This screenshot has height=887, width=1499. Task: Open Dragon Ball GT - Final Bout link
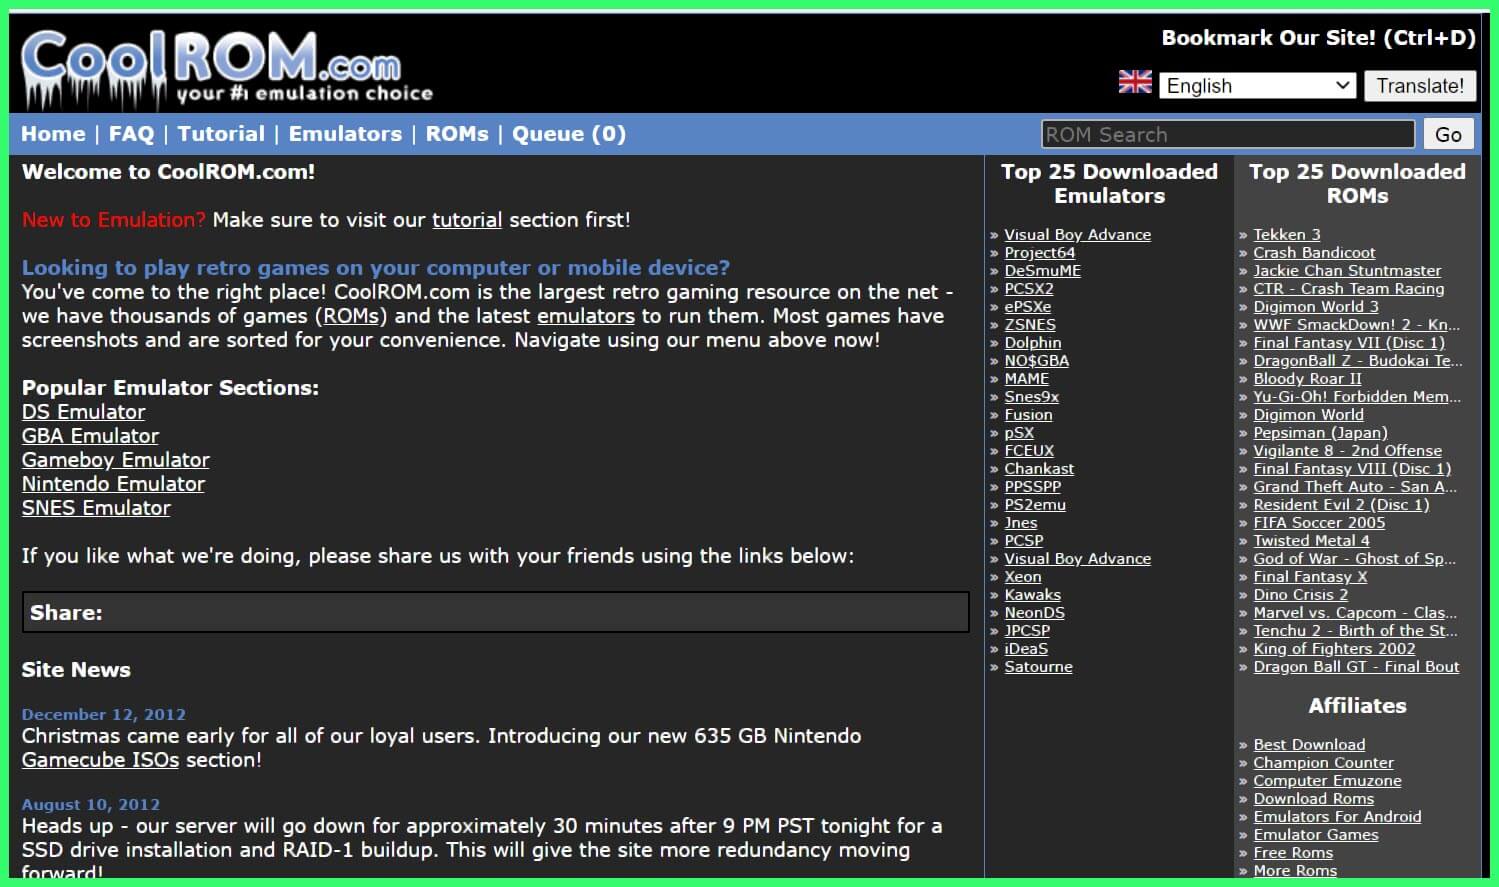coord(1356,667)
